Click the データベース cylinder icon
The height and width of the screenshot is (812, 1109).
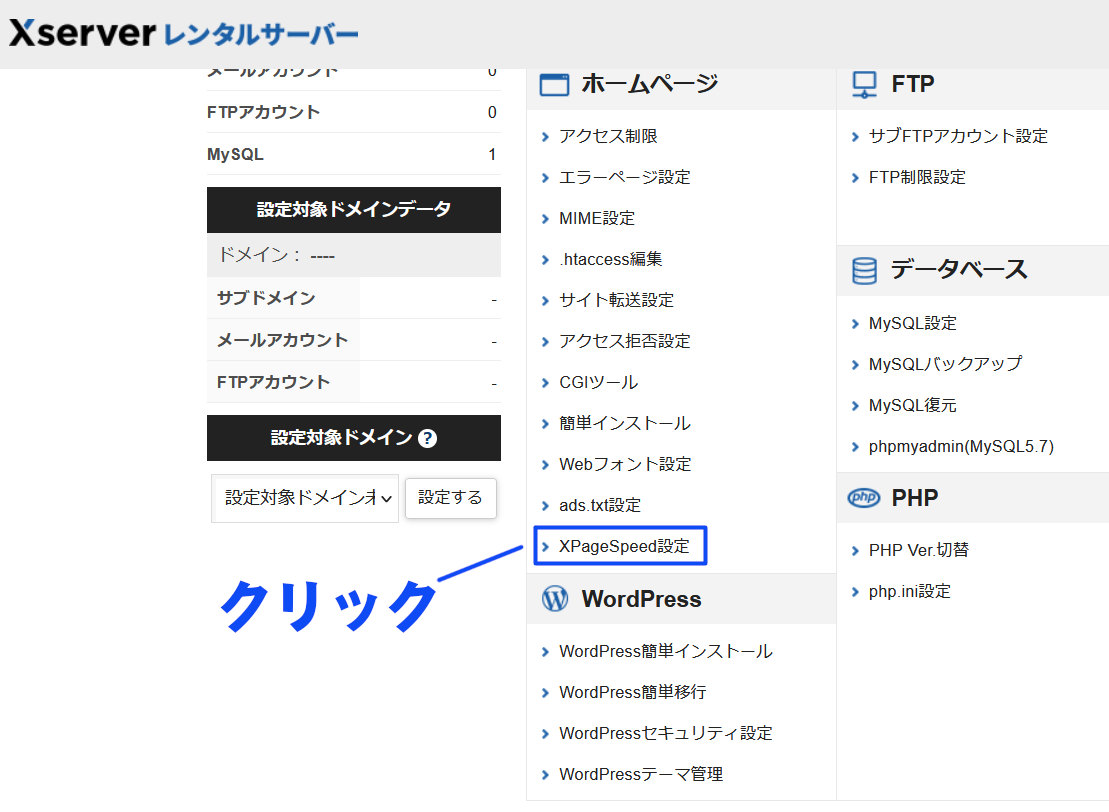[x=864, y=270]
